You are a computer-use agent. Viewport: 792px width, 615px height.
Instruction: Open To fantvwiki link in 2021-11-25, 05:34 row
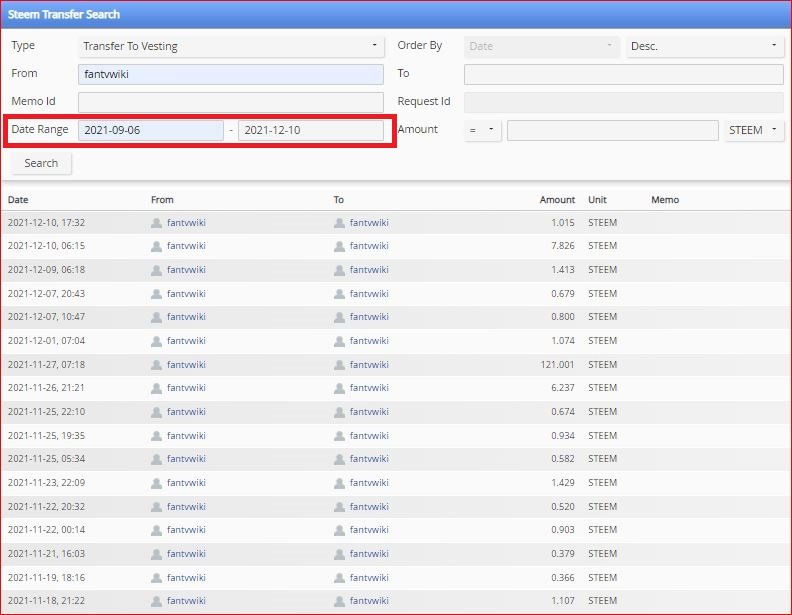(x=369, y=459)
